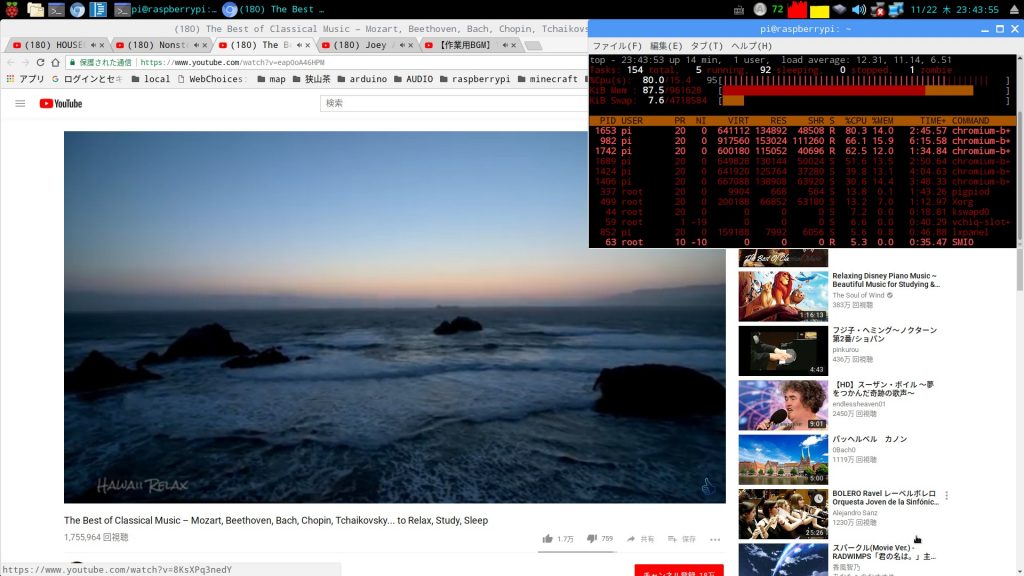Open ヘルプ(H) menu in the terminal

click(x=751, y=46)
